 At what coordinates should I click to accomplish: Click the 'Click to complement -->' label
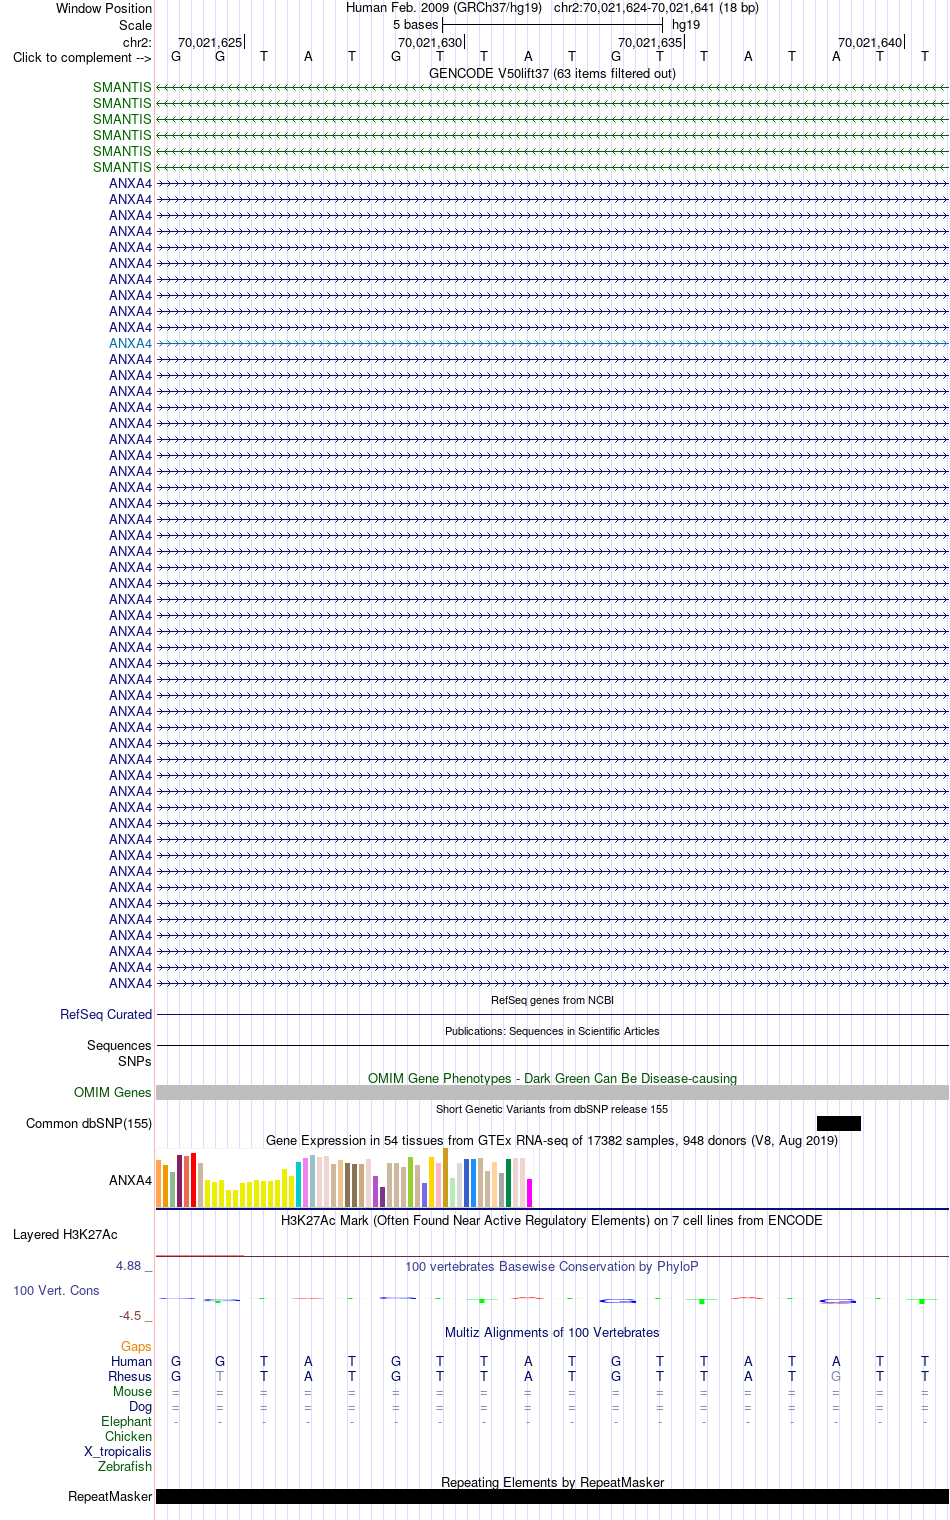[x=82, y=57]
